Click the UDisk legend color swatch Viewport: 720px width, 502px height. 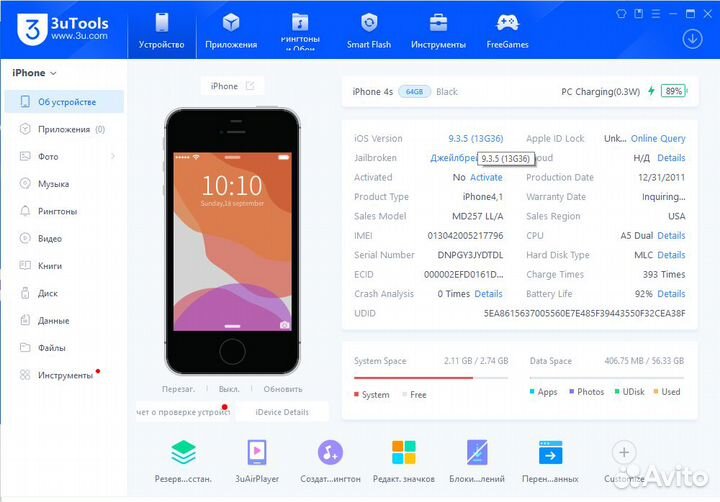pyautogui.click(x=617, y=392)
